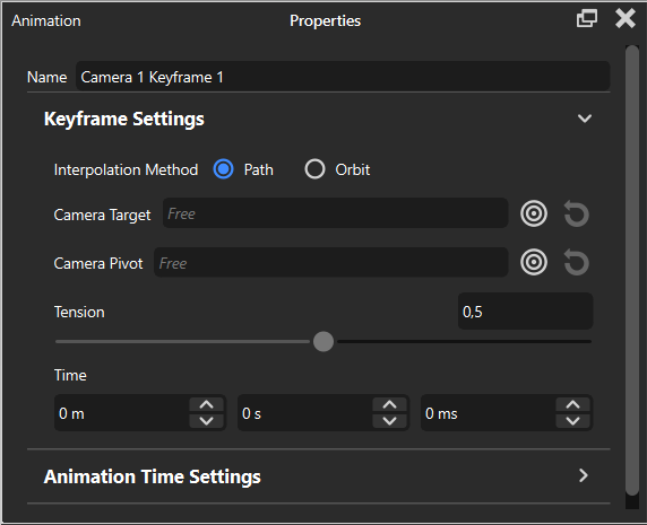This screenshot has width=647, height=525.
Task: Expand the Animation Time Settings section
Action: tap(584, 476)
